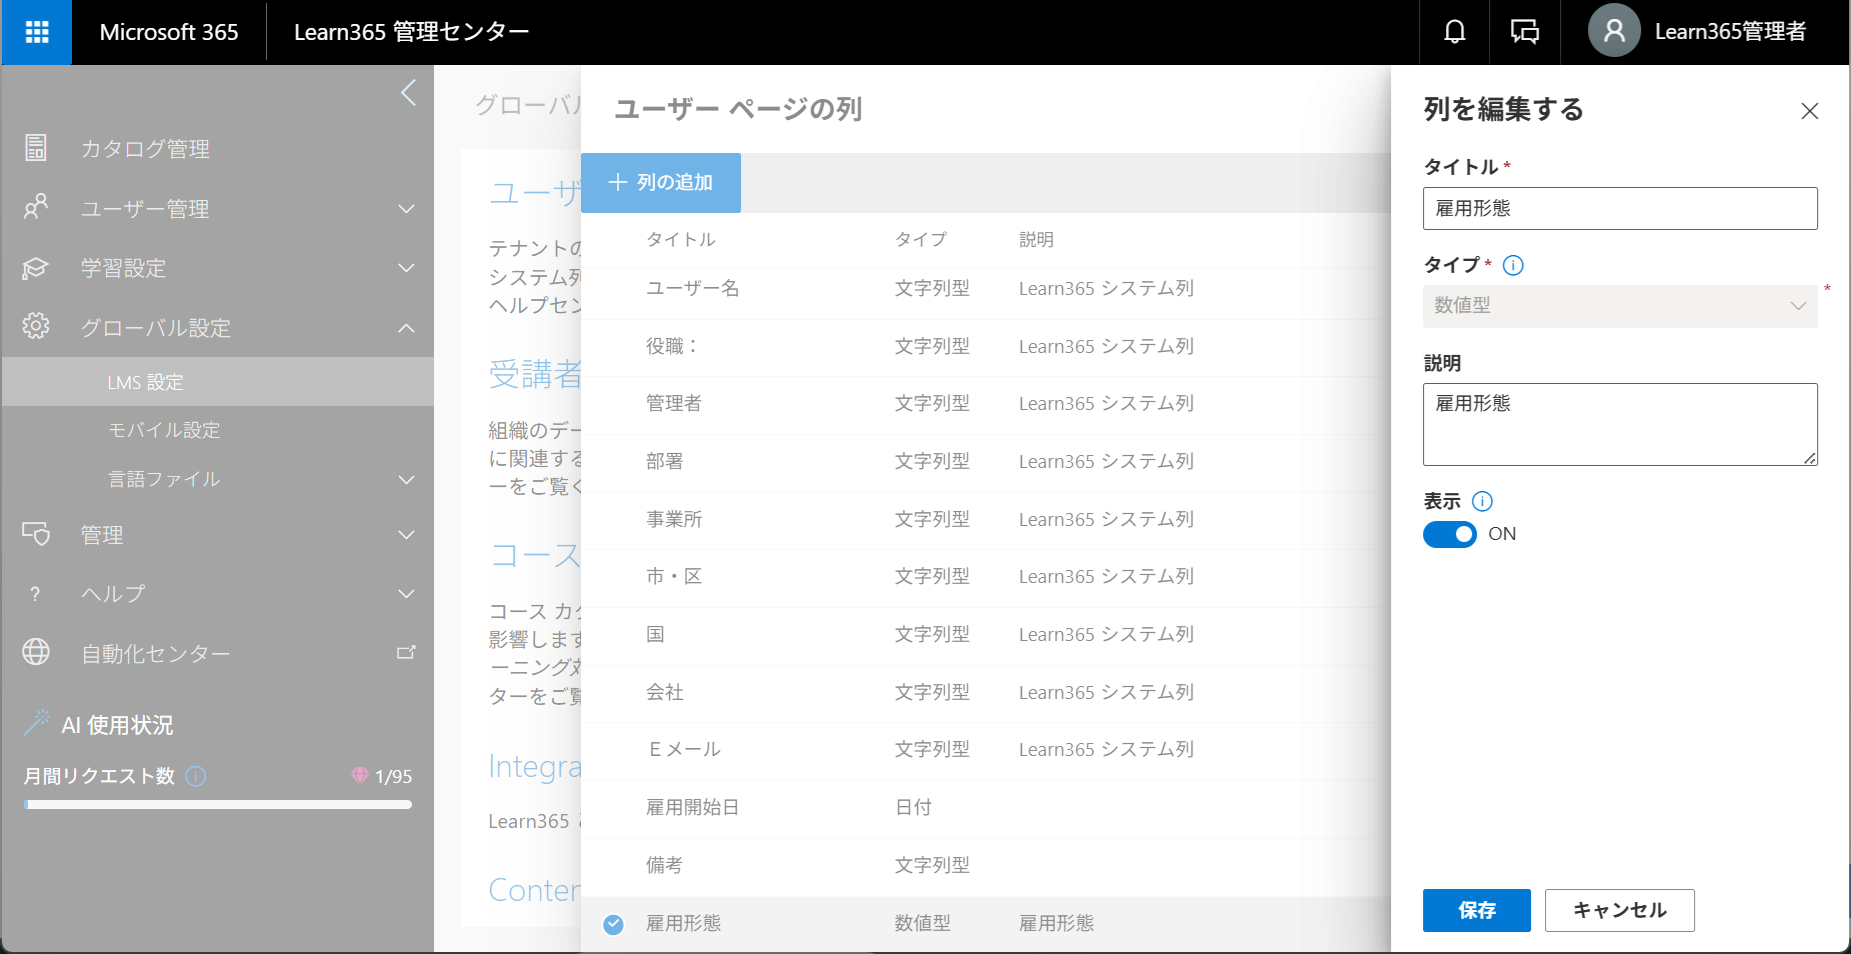The image size is (1851, 954).
Task: Select the 会社 column row
Action: coord(985,693)
